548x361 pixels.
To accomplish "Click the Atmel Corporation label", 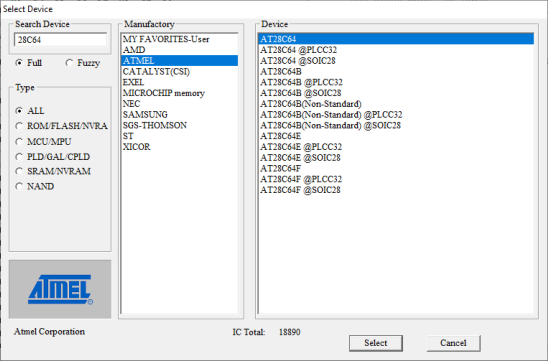I will 49,332.
